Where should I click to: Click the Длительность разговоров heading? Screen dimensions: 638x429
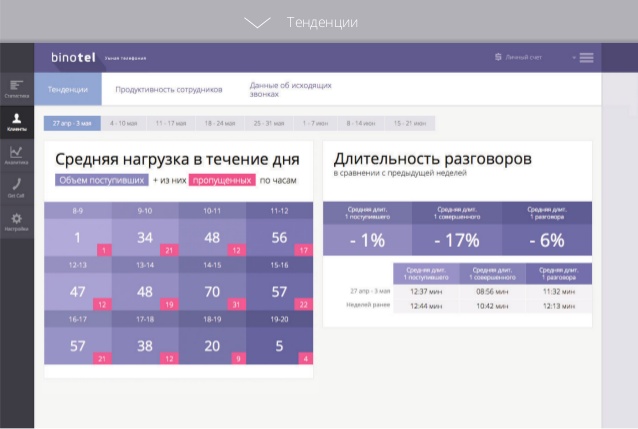pyautogui.click(x=433, y=159)
